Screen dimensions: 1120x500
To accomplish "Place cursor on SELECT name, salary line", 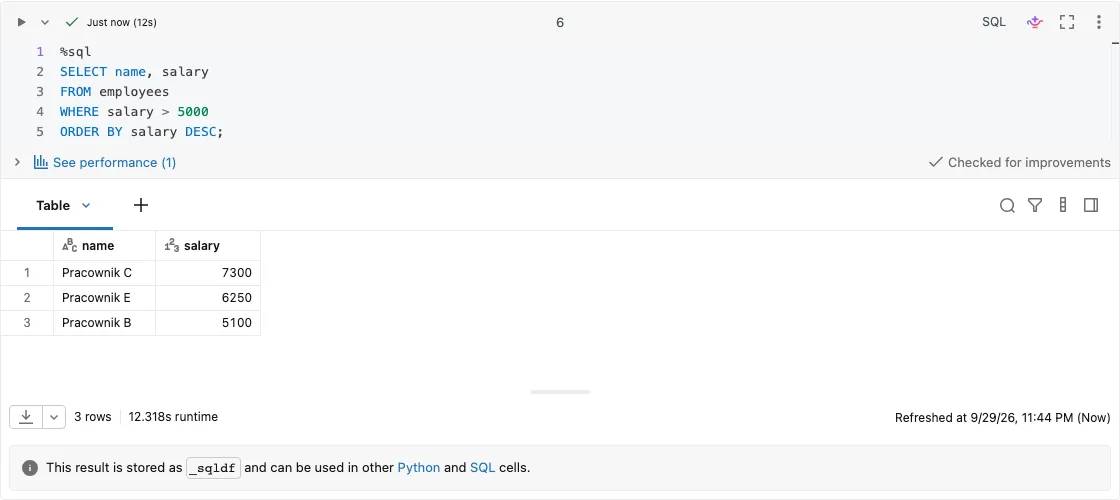I will (134, 71).
